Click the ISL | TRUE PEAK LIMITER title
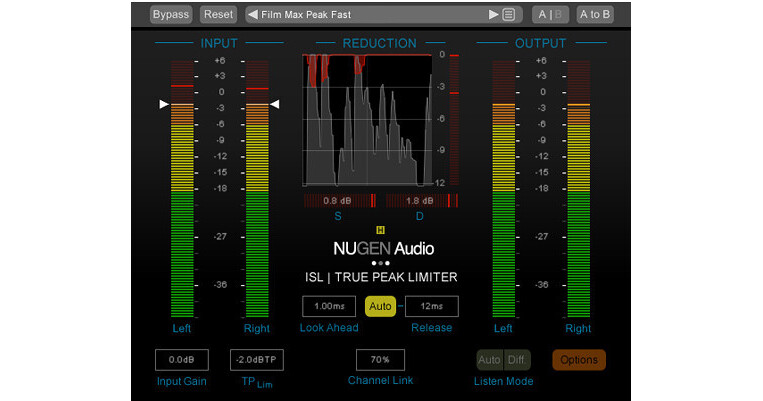The width and height of the screenshot is (763, 401). coord(381,277)
